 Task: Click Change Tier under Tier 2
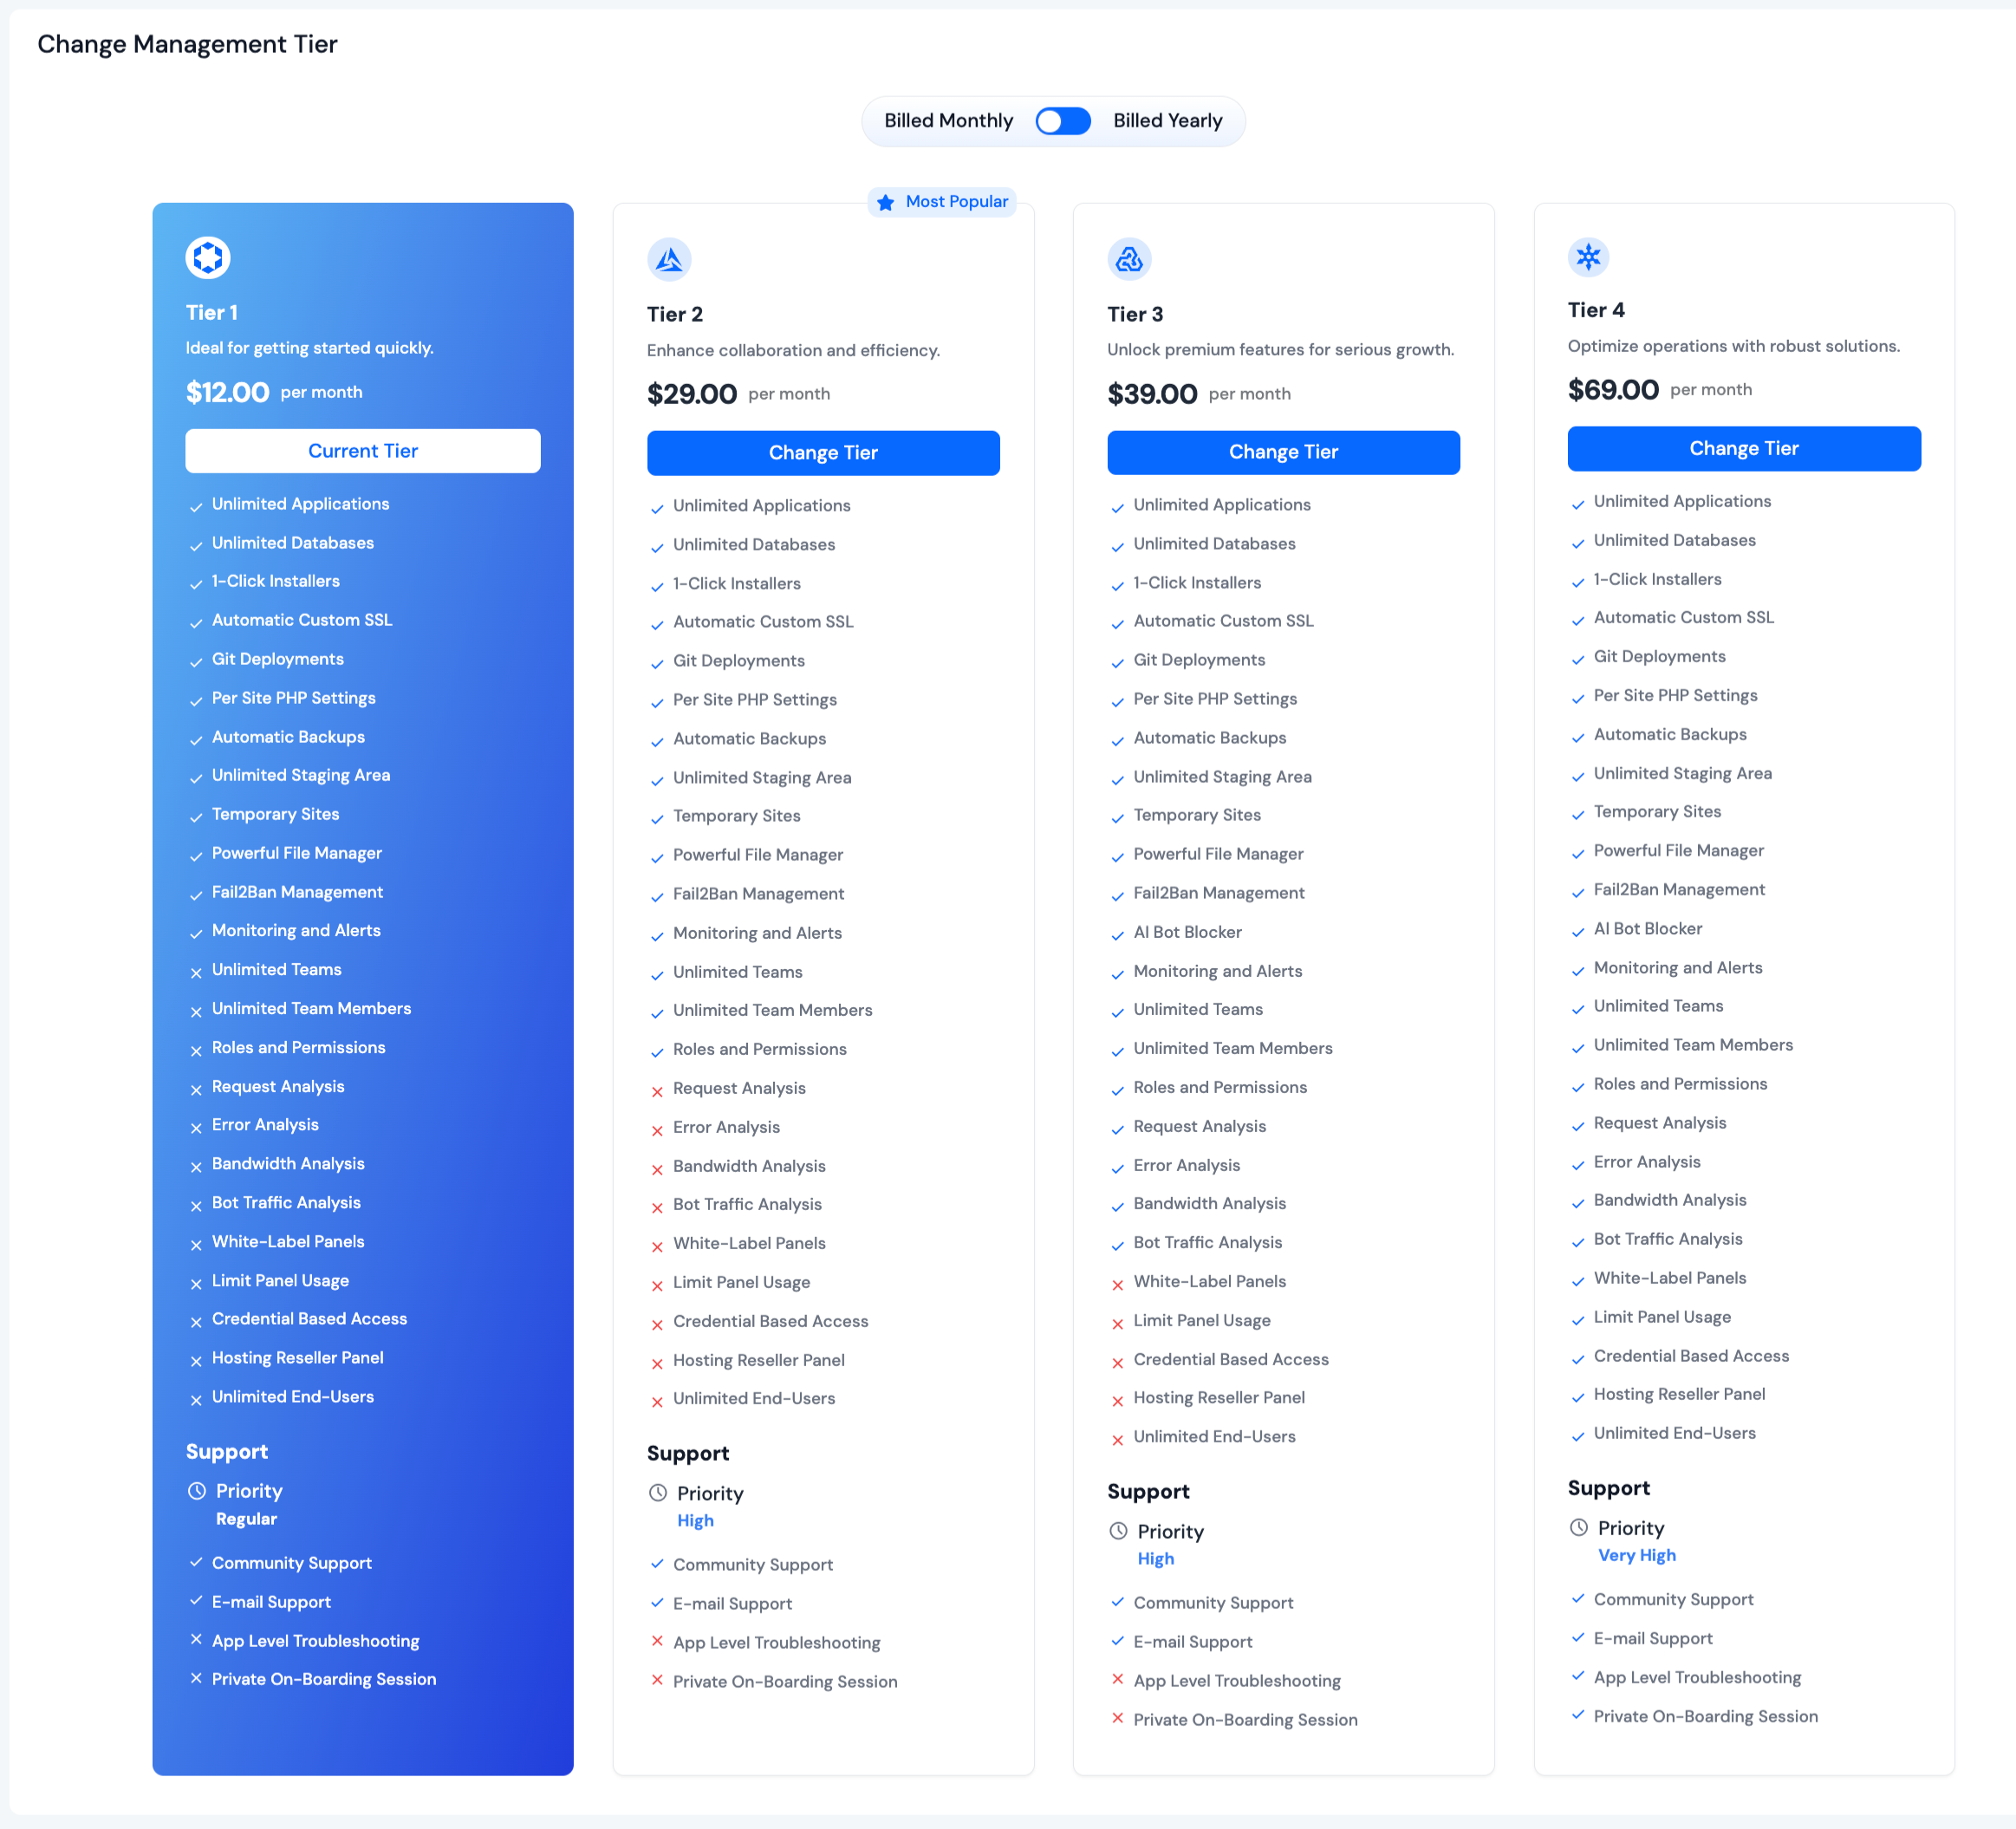(823, 453)
